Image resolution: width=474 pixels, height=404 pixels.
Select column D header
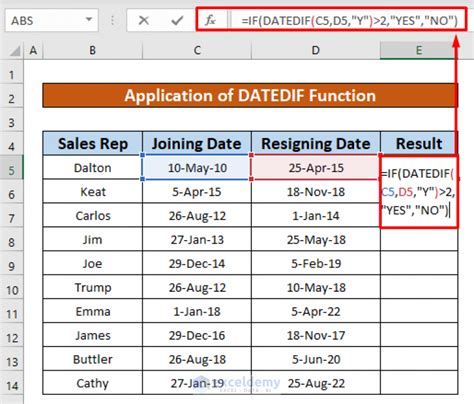[x=316, y=51]
